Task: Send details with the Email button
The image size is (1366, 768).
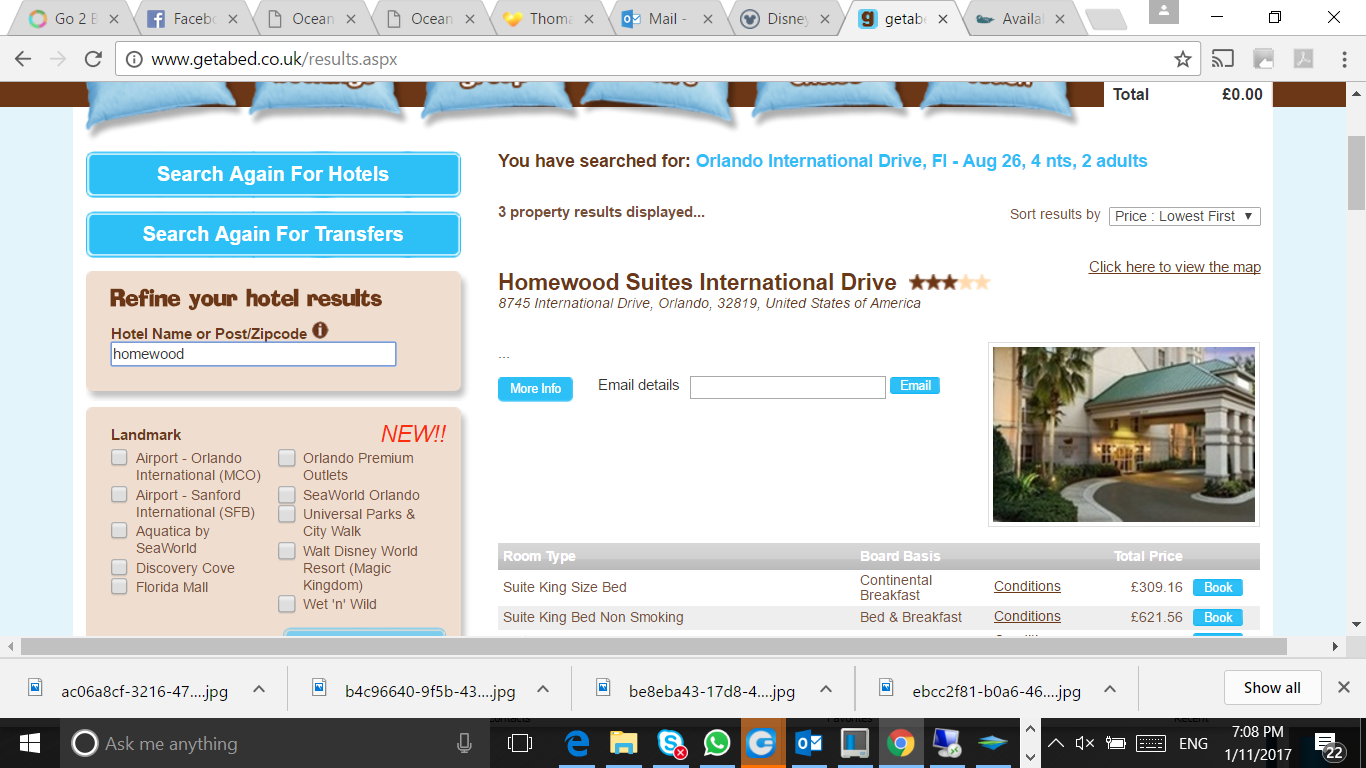Action: click(x=915, y=385)
